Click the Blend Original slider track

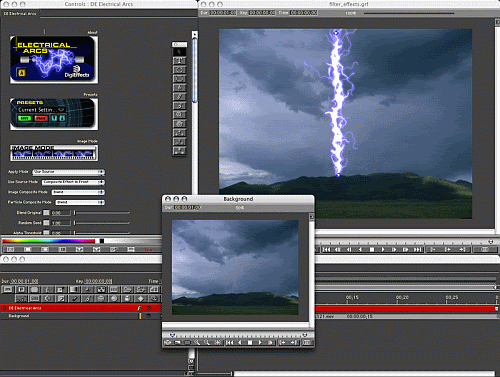tap(102, 213)
